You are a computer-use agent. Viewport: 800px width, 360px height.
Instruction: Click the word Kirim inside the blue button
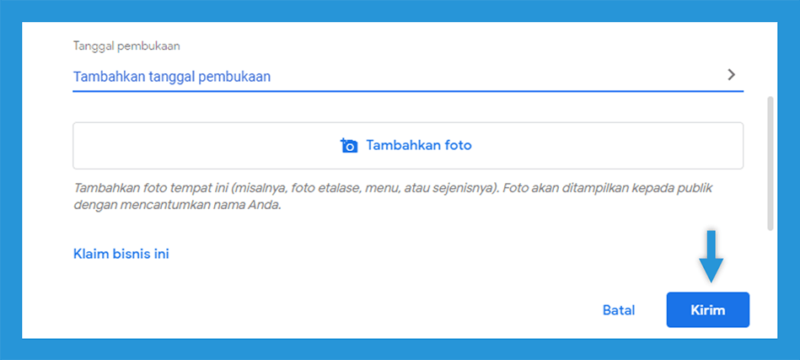(x=708, y=310)
